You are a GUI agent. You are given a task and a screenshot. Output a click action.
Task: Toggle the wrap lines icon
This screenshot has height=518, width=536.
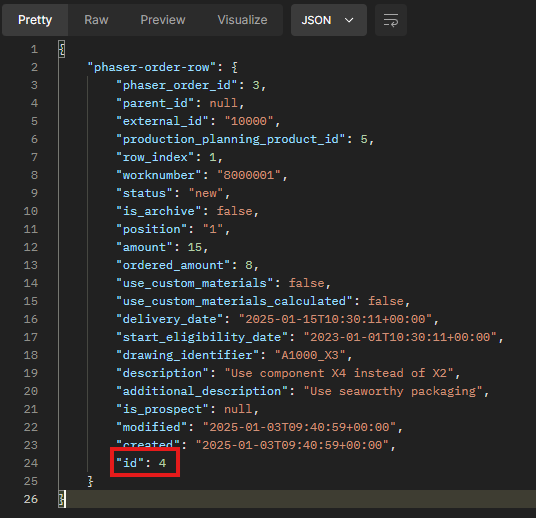click(391, 20)
